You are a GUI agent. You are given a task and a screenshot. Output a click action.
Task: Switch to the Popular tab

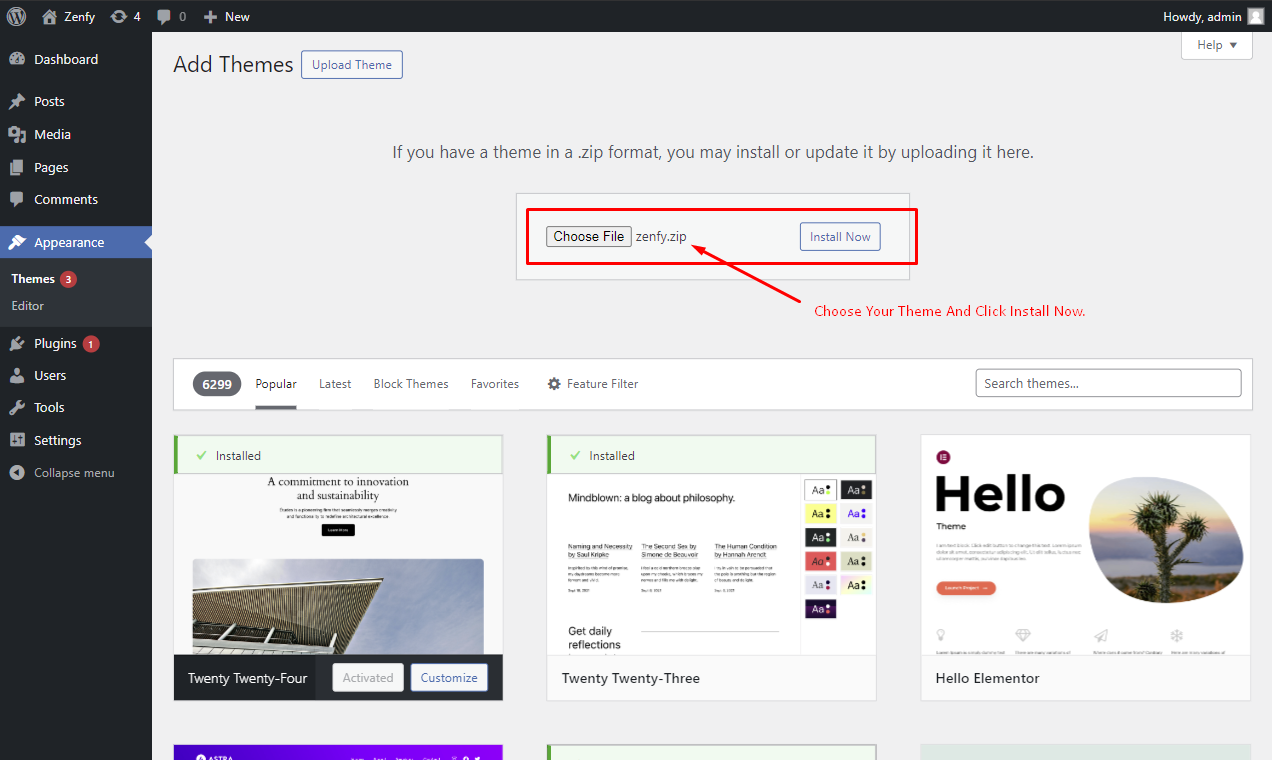276,384
